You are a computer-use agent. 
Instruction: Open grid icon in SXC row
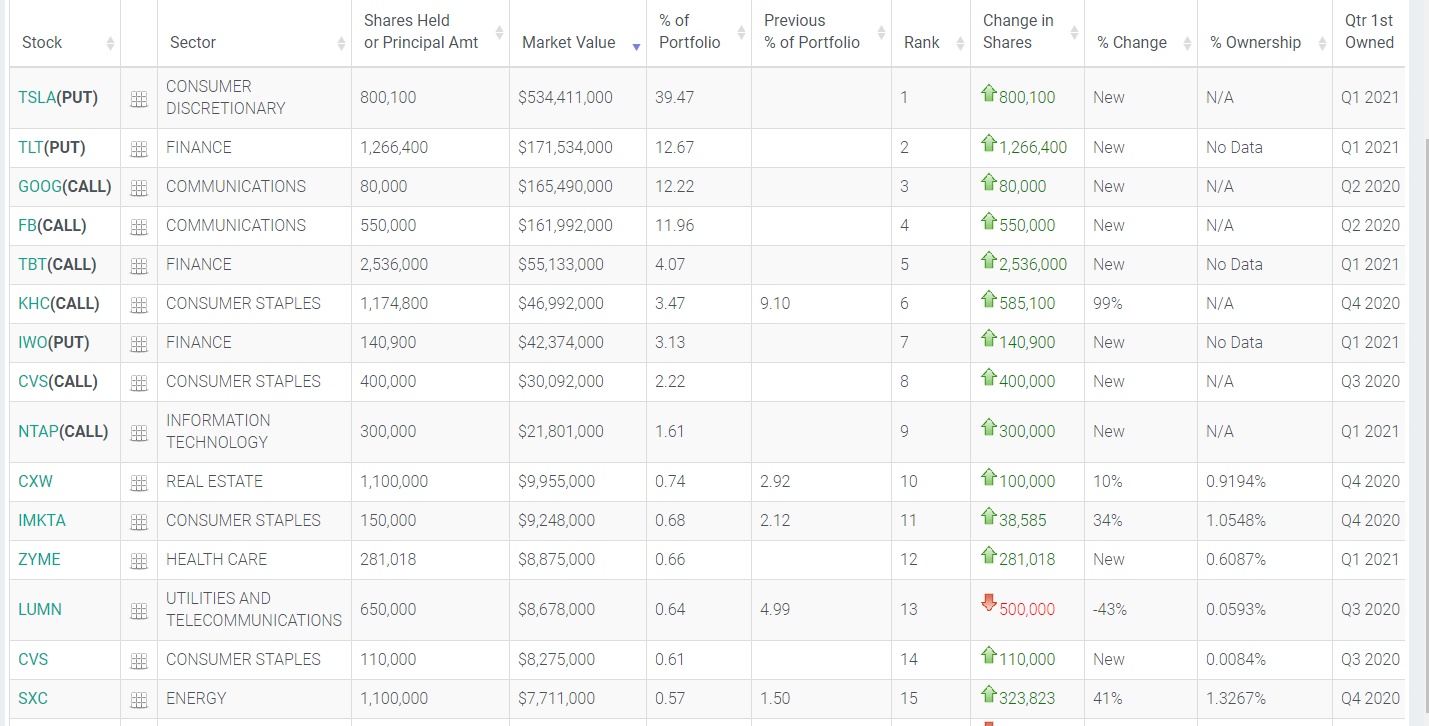point(139,700)
